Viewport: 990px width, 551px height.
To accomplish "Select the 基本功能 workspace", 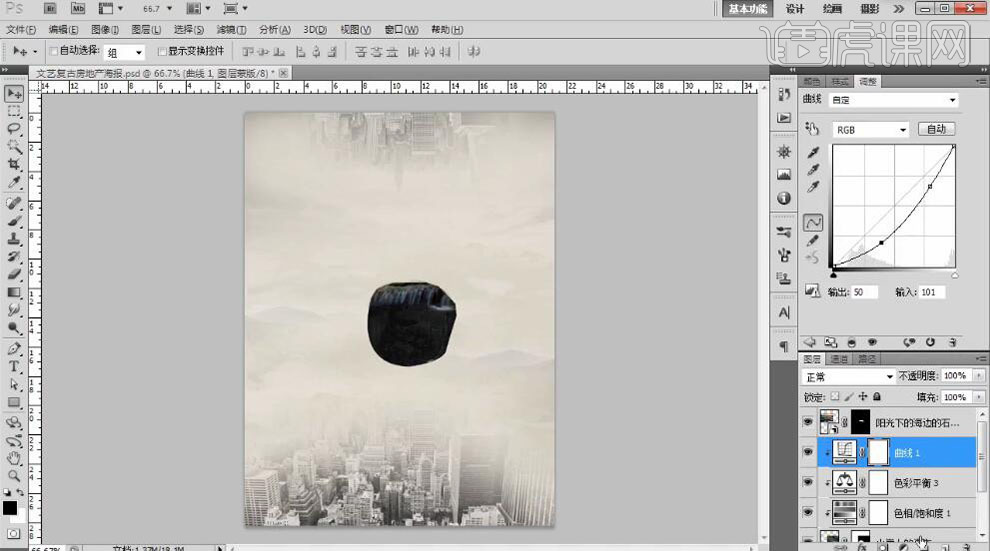I will (748, 9).
